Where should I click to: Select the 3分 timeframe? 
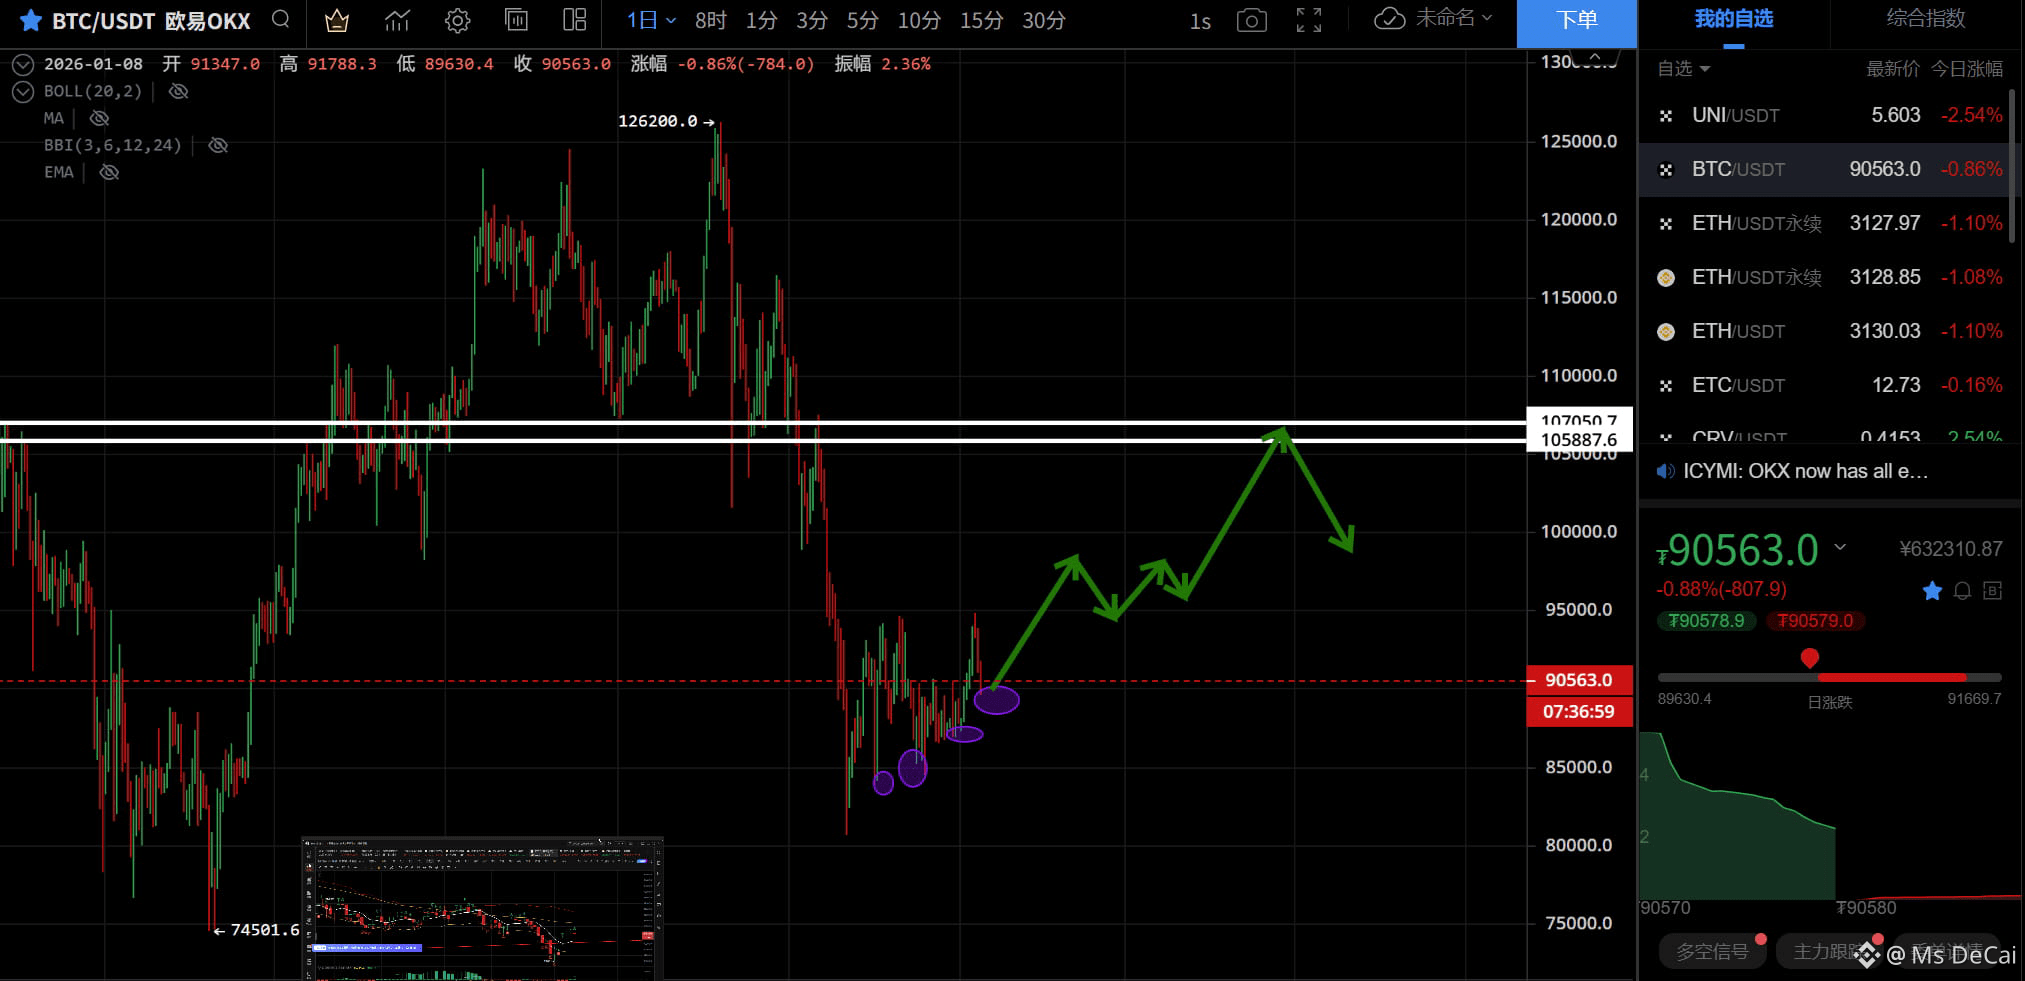coord(812,20)
